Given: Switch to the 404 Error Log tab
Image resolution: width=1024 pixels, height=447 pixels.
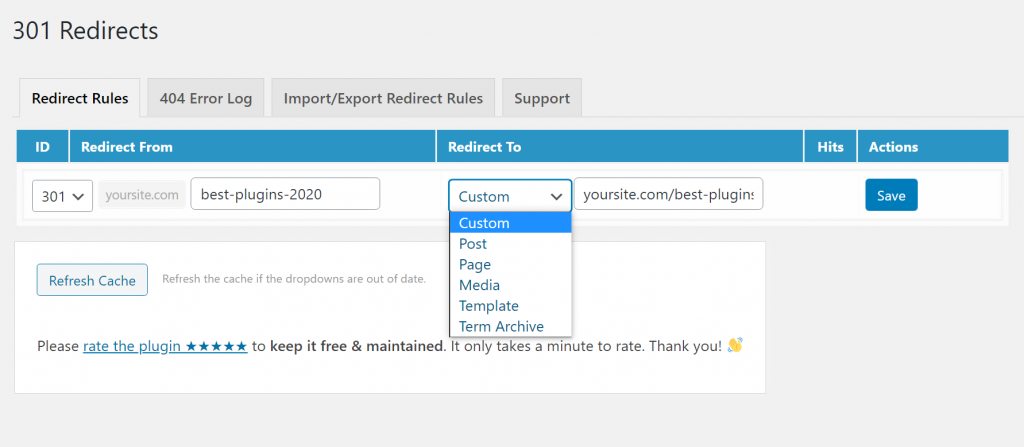Looking at the screenshot, I should [205, 98].
